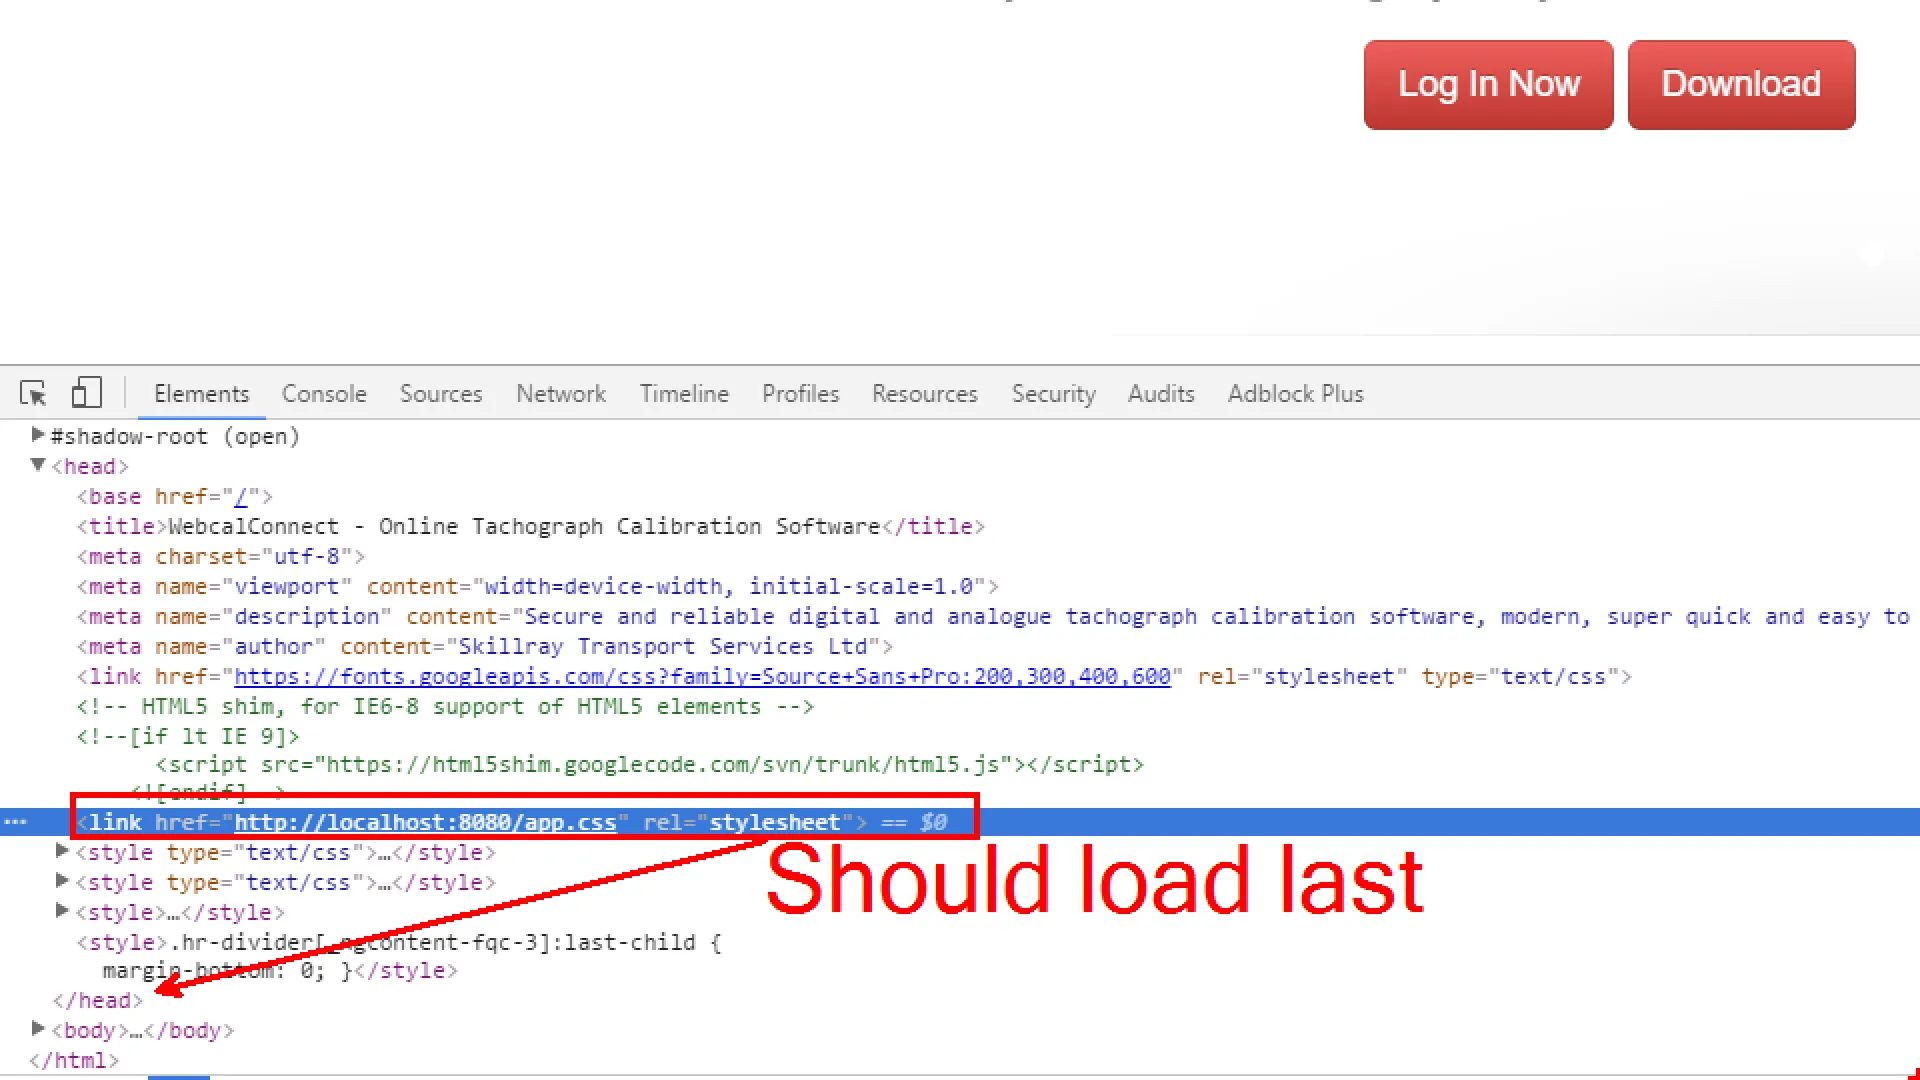Open the Google Fonts stylesheet link

coord(702,677)
